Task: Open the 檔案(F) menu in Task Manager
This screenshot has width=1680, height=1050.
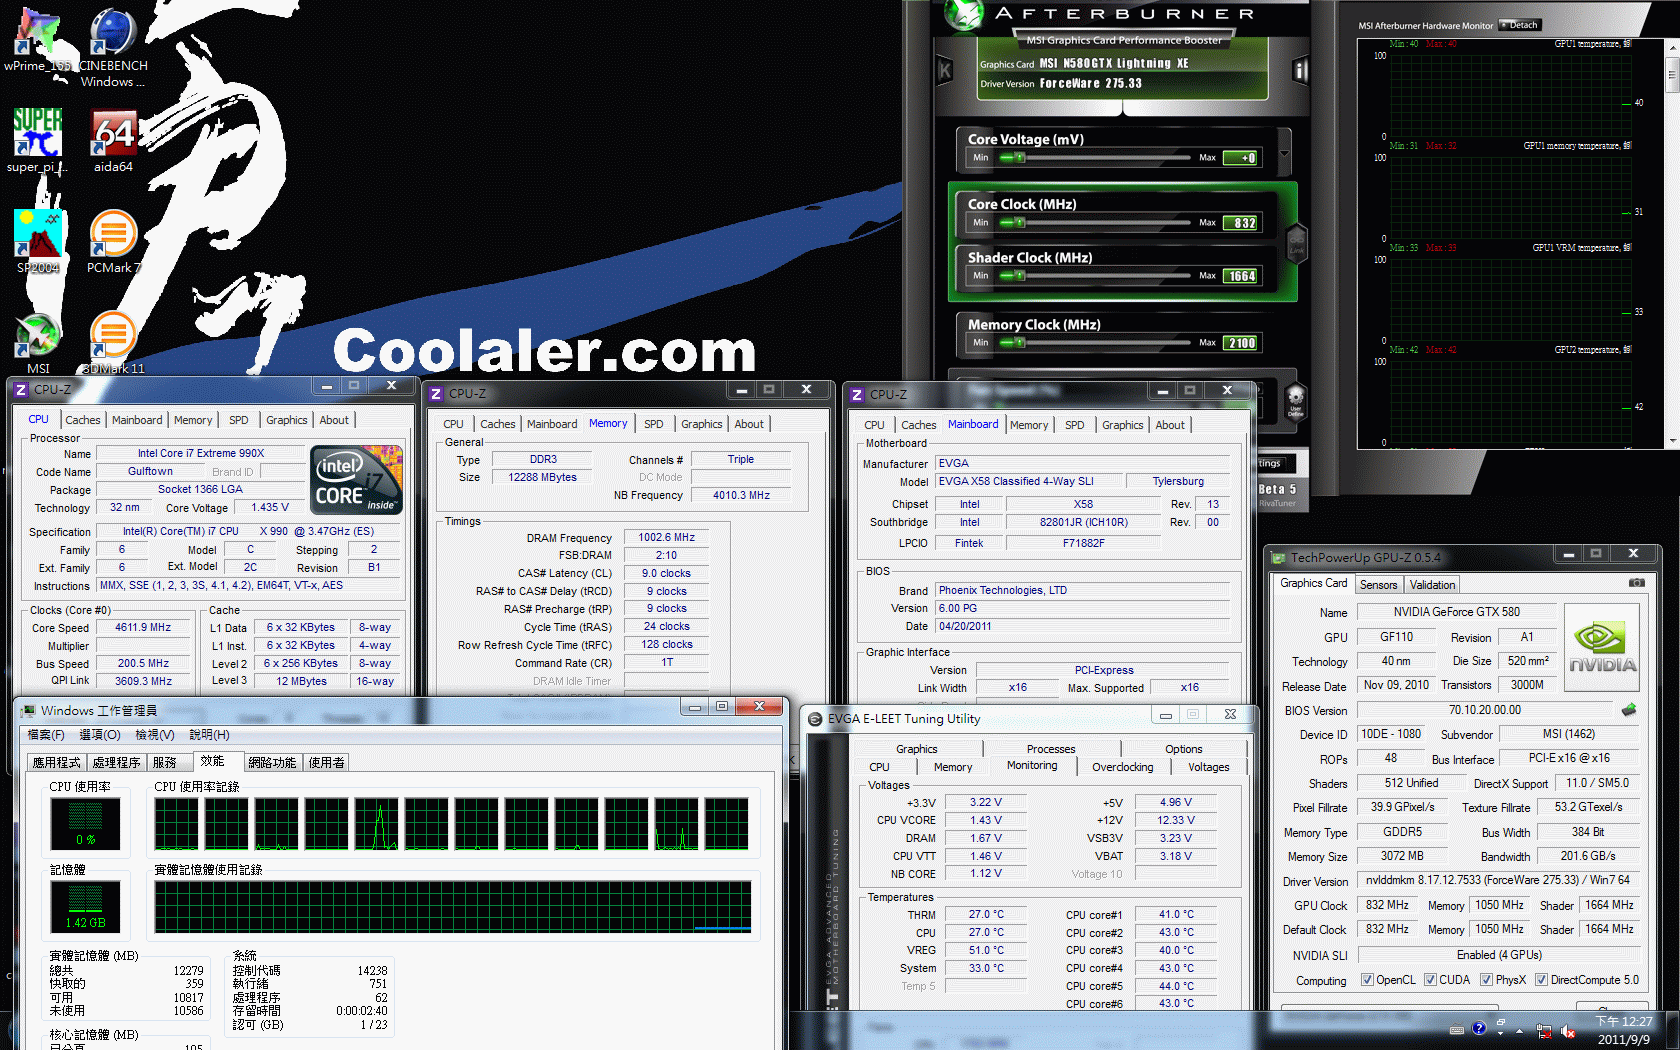Action: pyautogui.click(x=46, y=735)
